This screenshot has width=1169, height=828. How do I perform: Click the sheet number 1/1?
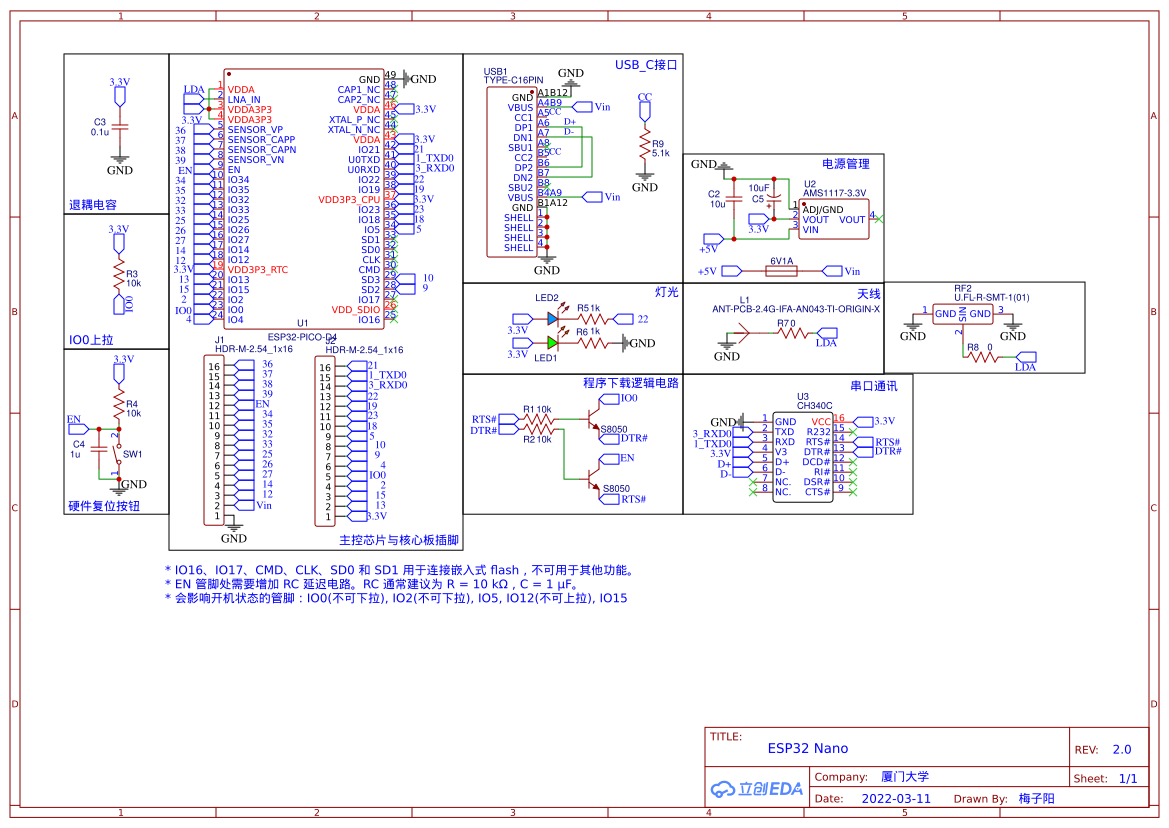click(1128, 779)
